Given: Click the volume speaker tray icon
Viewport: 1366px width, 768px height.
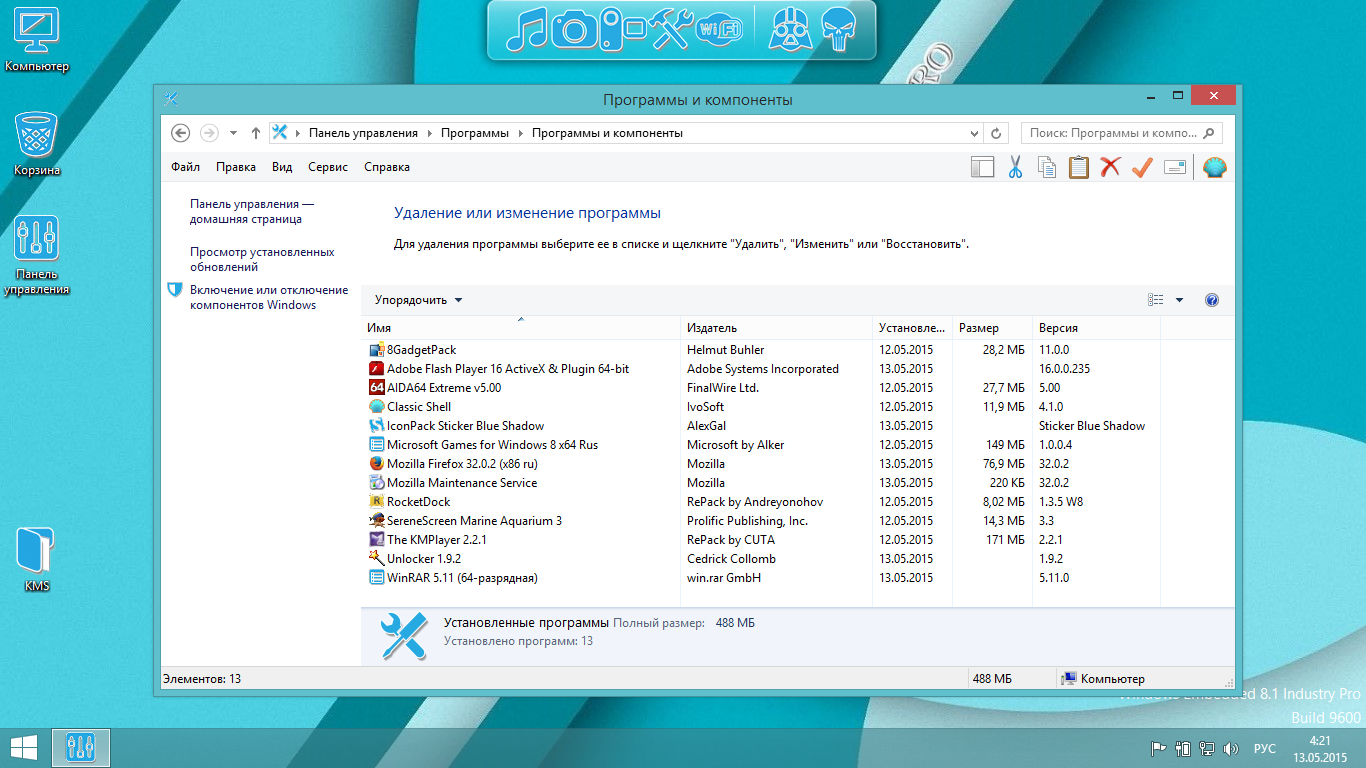Looking at the screenshot, I should click(x=1231, y=748).
